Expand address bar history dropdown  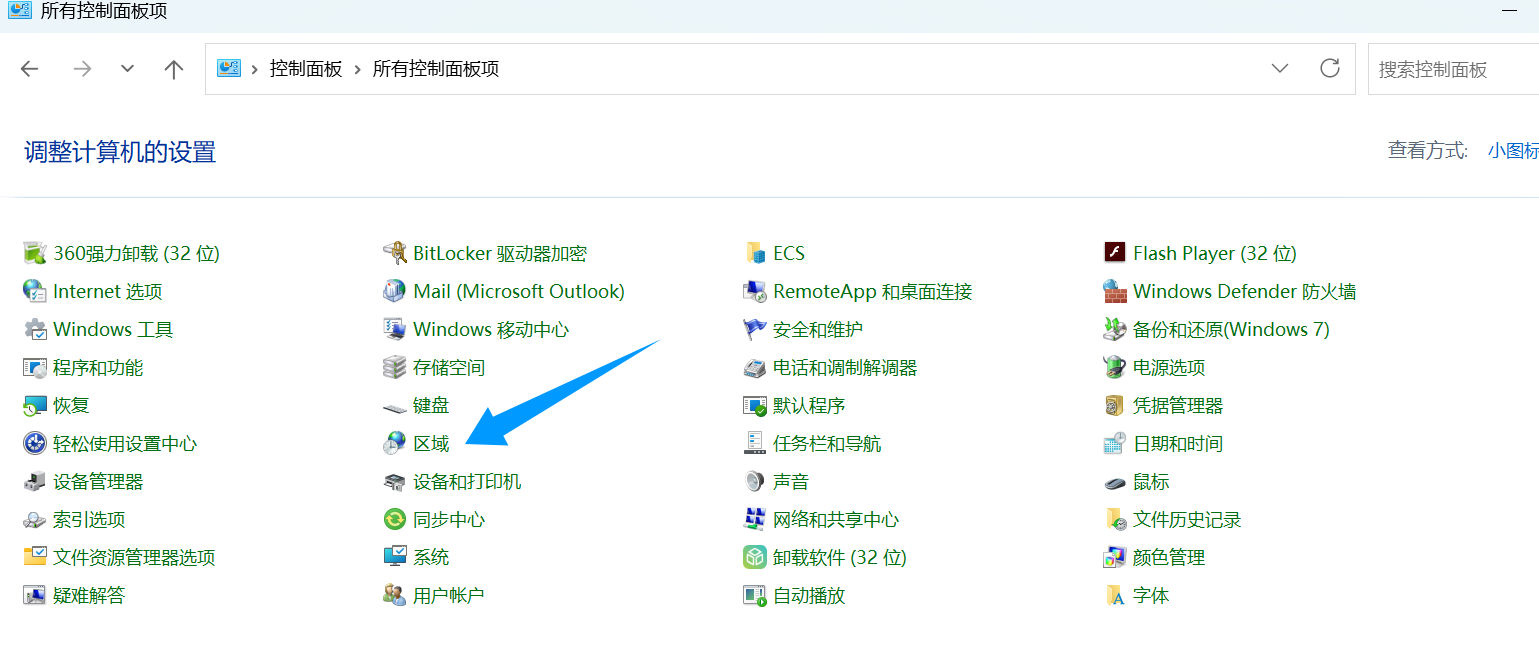(1279, 69)
